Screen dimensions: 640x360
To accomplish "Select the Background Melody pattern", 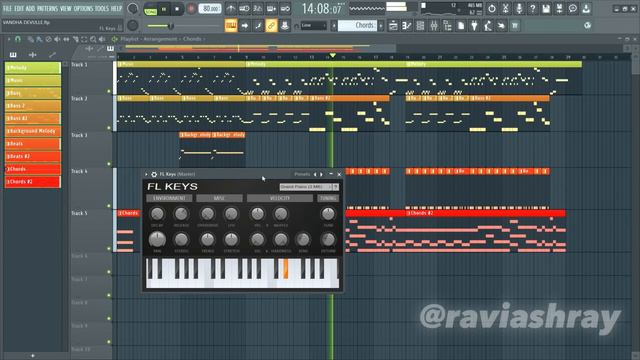I will tap(33, 131).
